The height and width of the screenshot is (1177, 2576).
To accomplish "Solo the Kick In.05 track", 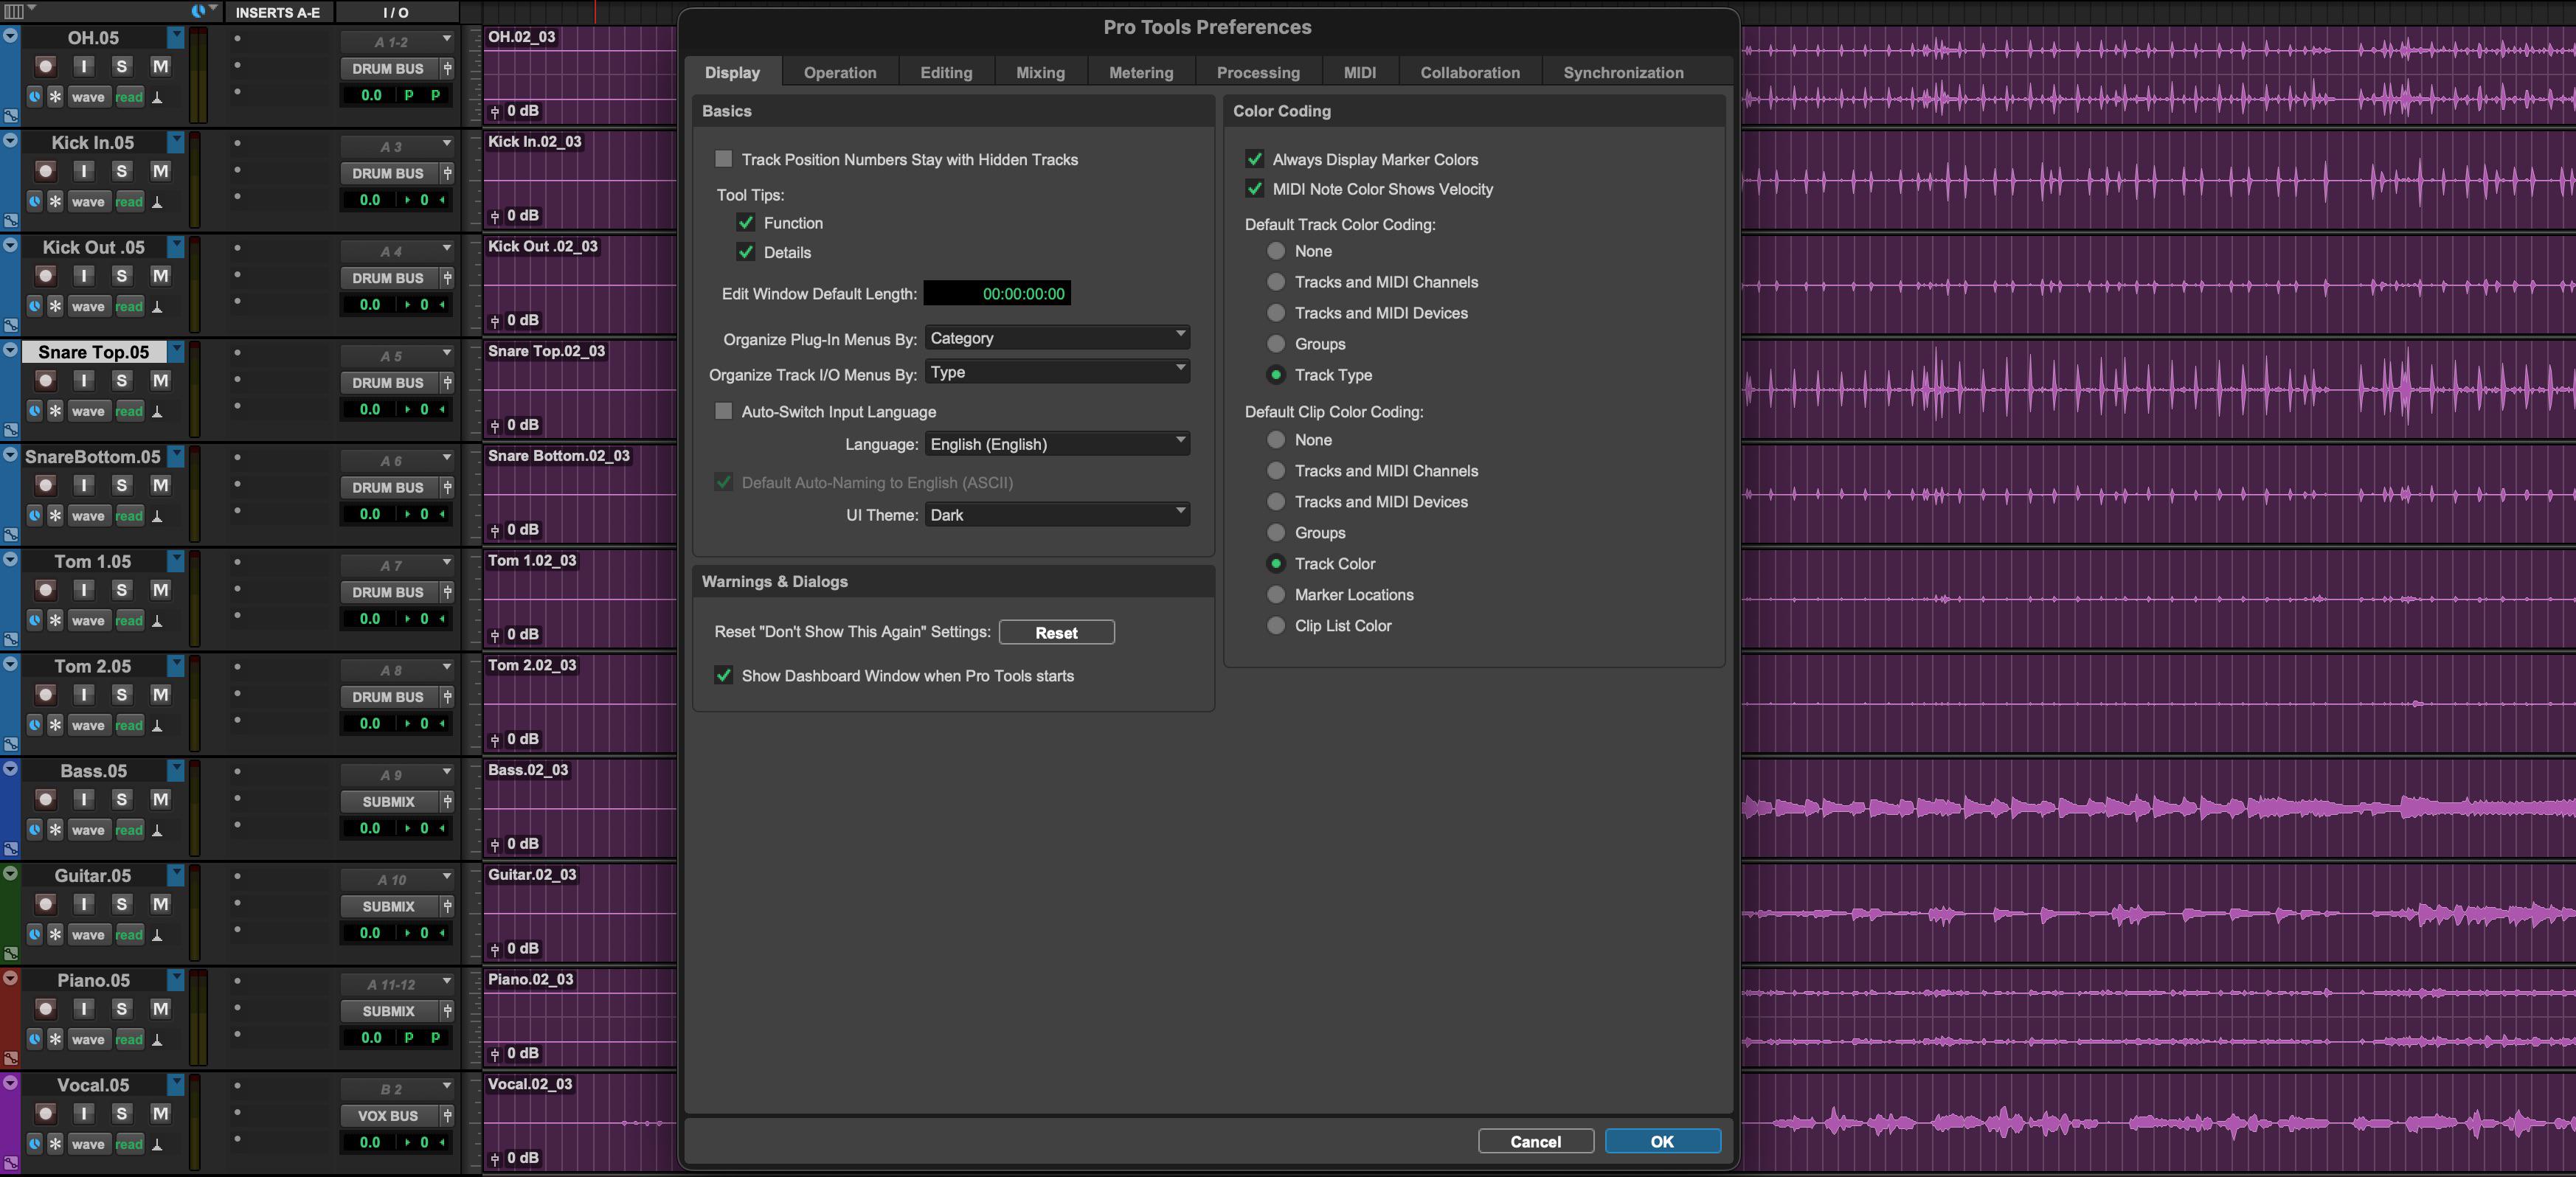I will [x=122, y=171].
